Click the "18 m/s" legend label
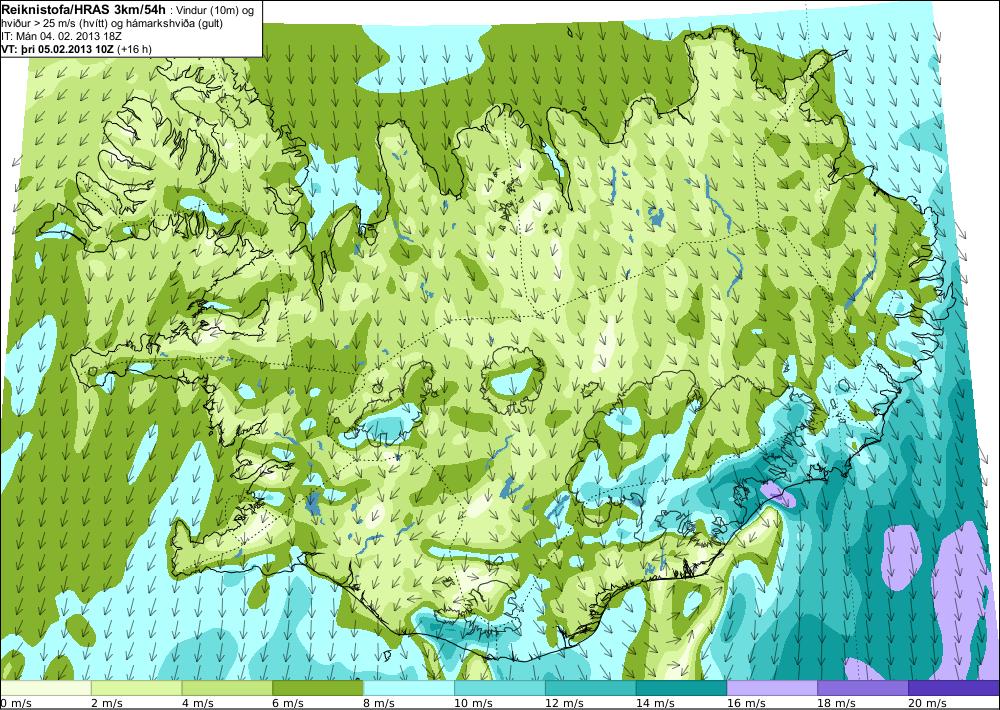The image size is (1000, 710). (836, 703)
